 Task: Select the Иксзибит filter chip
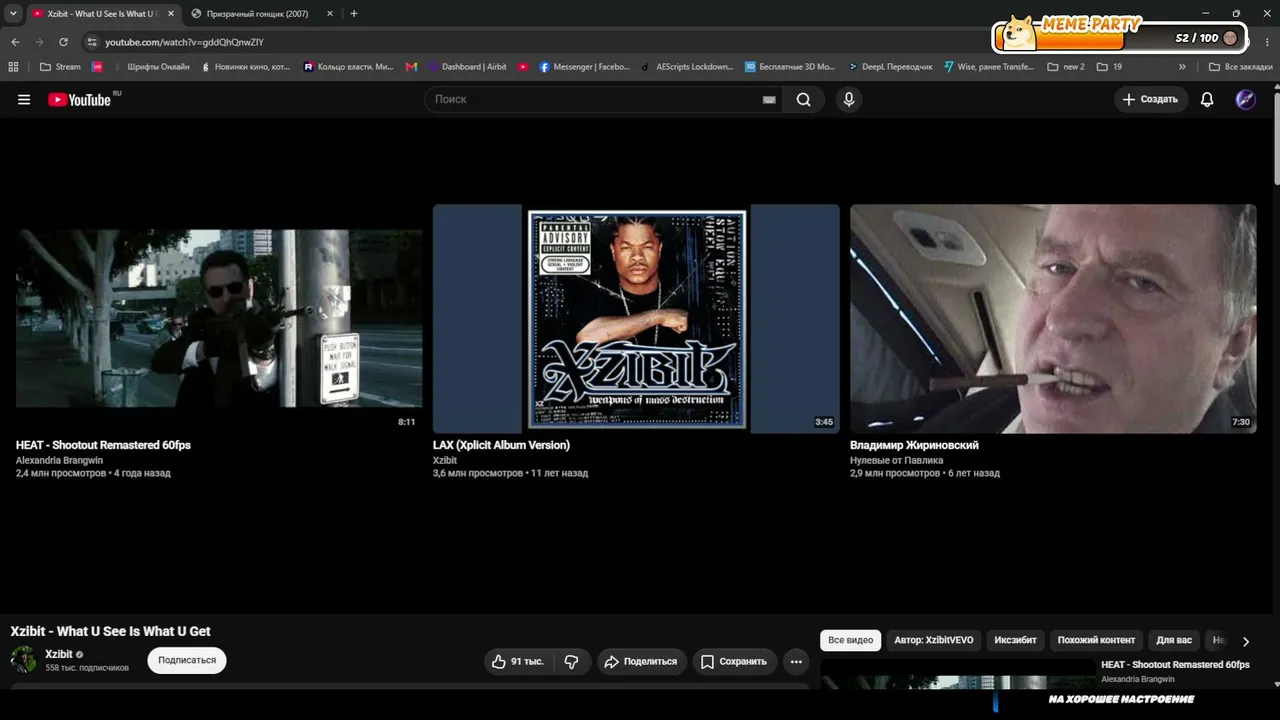(1015, 640)
